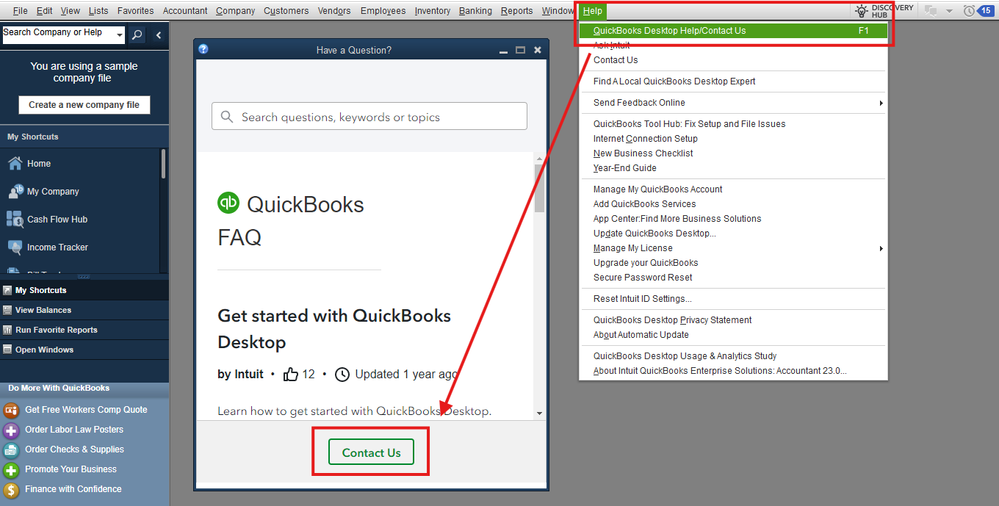Click the My Shortcuts list scrollbar
The height and width of the screenshot is (506, 999).
164,164
